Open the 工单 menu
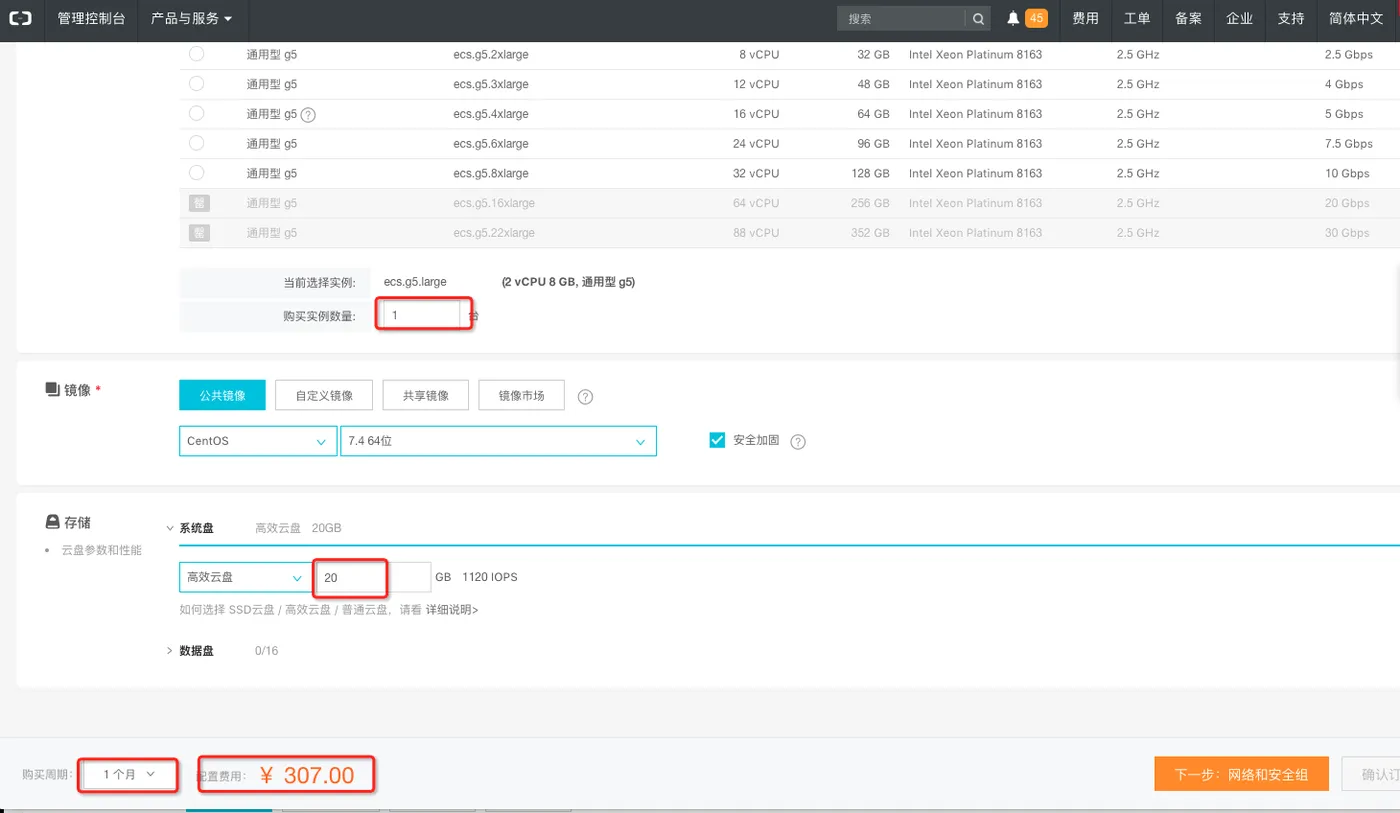This screenshot has width=1400, height=813. pyautogui.click(x=1137, y=19)
